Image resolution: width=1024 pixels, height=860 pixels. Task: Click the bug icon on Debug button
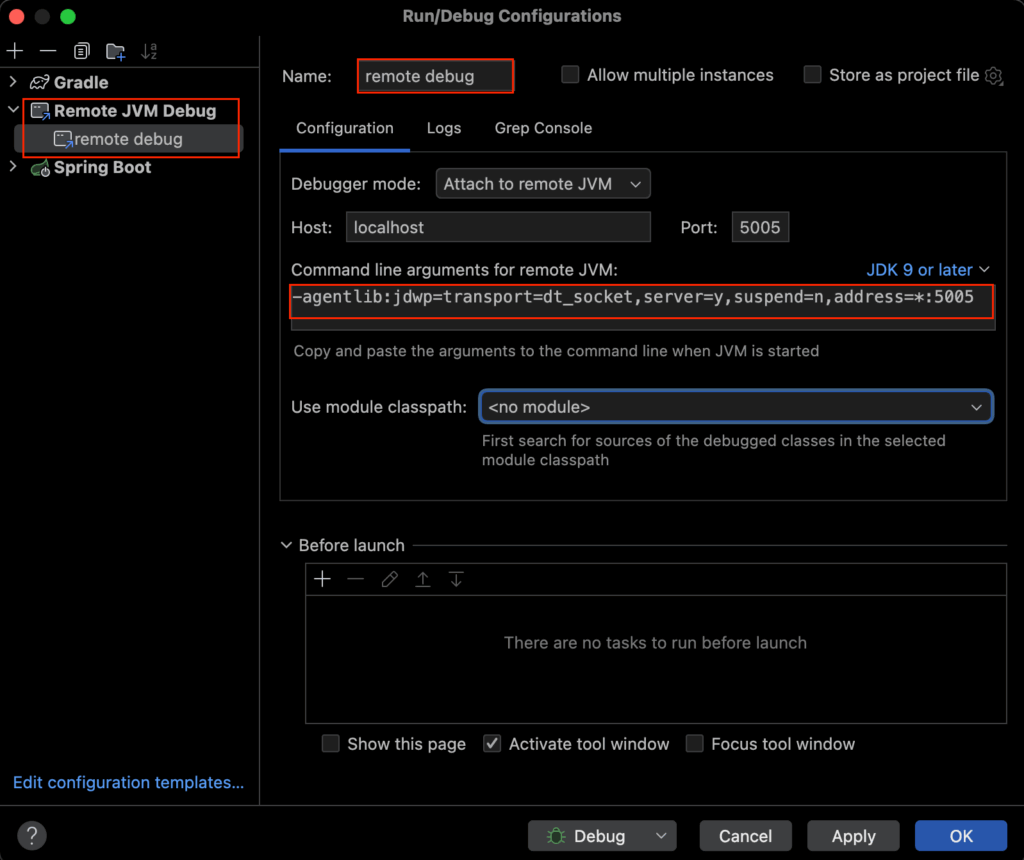click(556, 836)
